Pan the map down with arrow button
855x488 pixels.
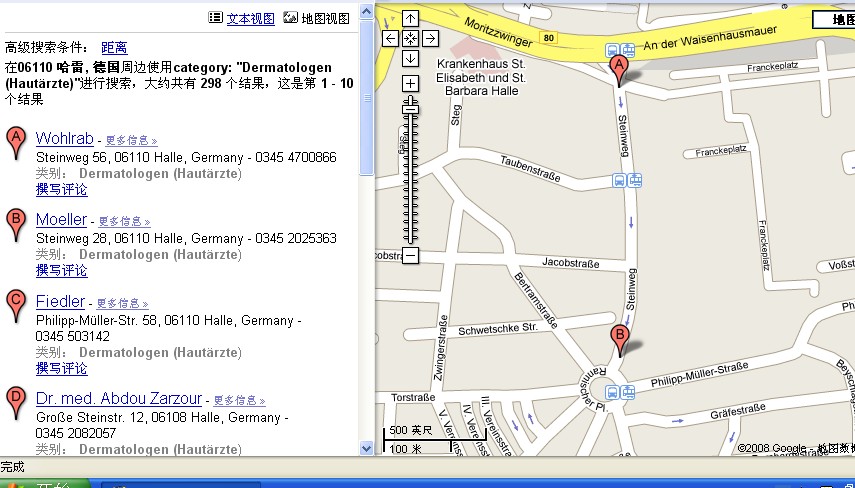pos(411,58)
